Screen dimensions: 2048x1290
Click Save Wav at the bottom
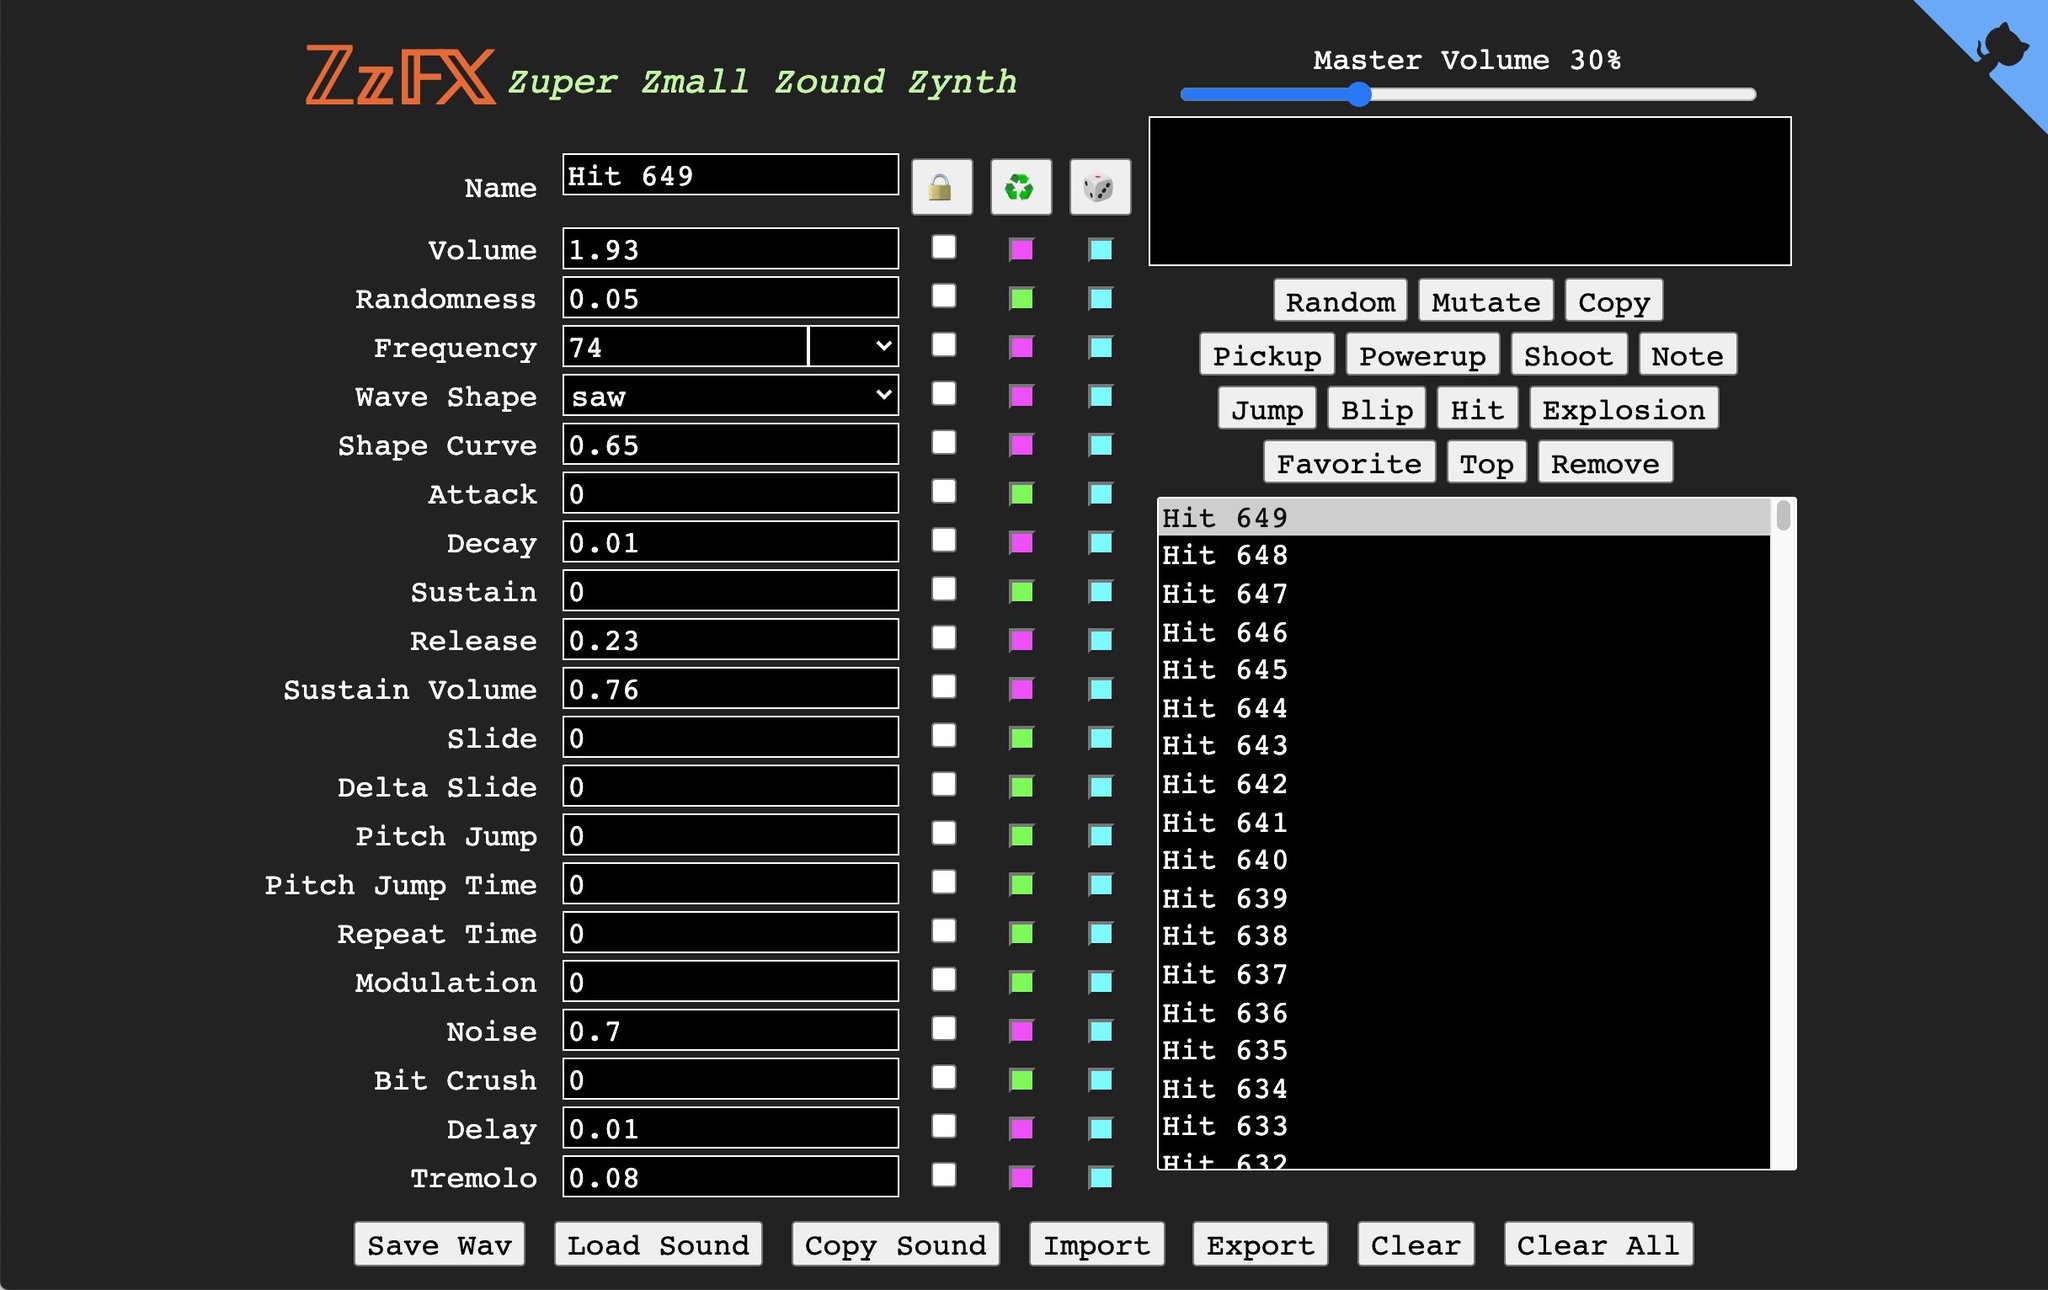pos(439,1244)
